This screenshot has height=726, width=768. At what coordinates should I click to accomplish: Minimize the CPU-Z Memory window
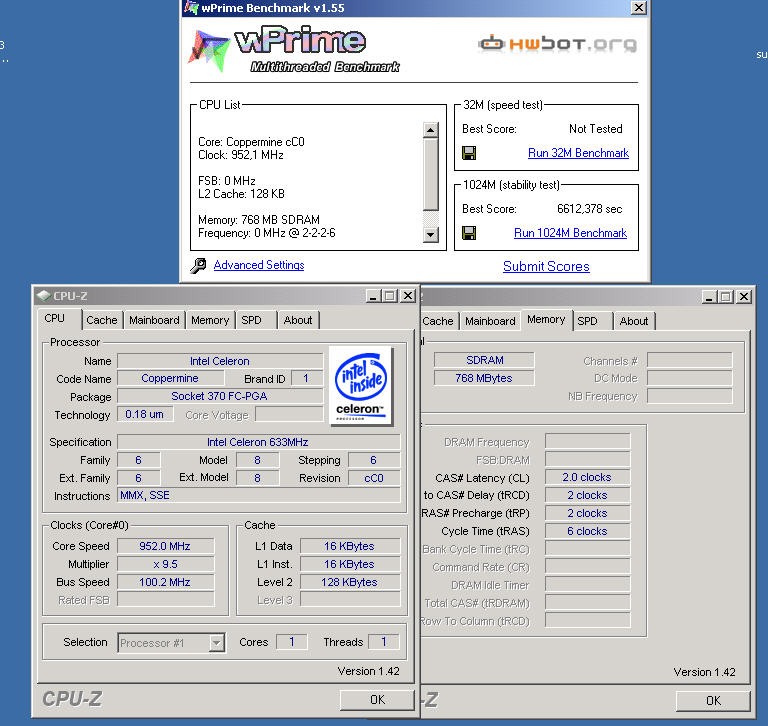tap(709, 296)
